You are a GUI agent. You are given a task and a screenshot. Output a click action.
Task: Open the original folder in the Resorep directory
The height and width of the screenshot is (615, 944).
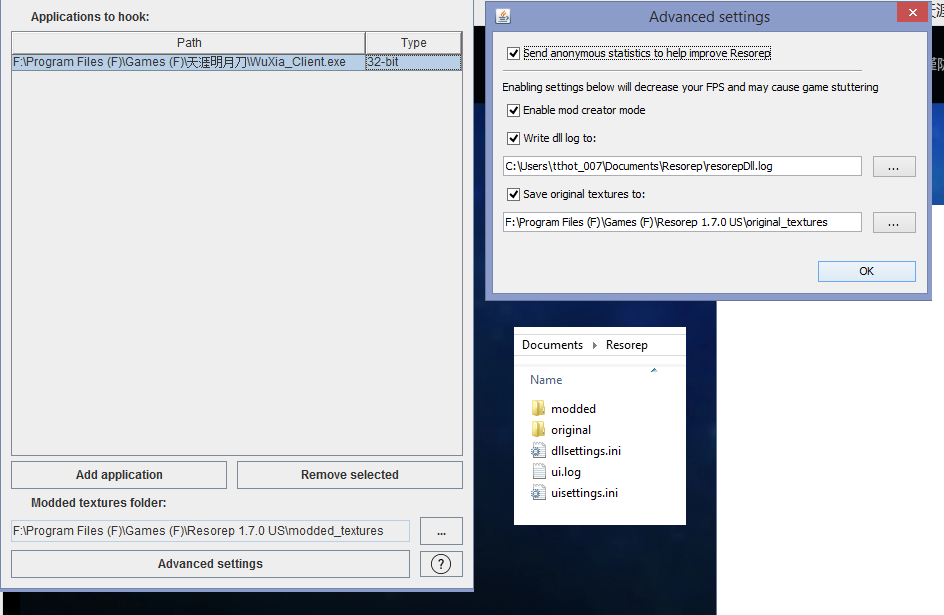(x=572, y=429)
